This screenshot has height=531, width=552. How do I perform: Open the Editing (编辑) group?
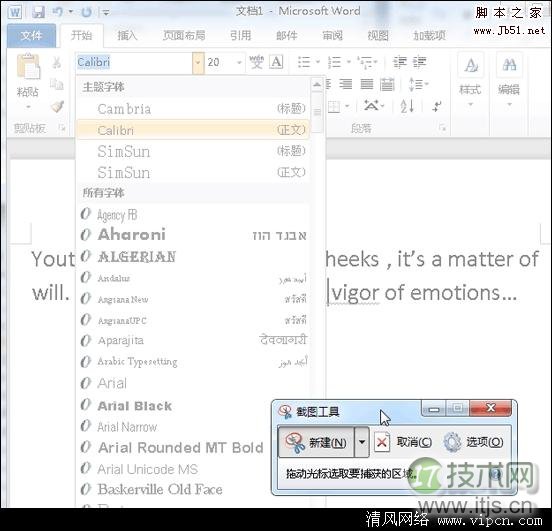pos(509,80)
